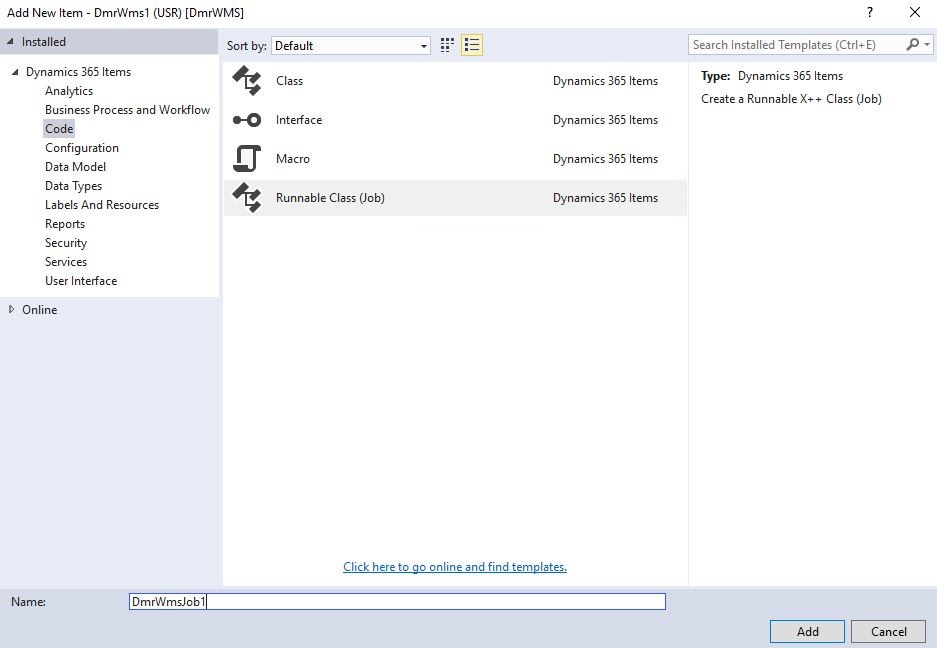Switch to small icons view
The height and width of the screenshot is (648, 937).
click(x=447, y=45)
